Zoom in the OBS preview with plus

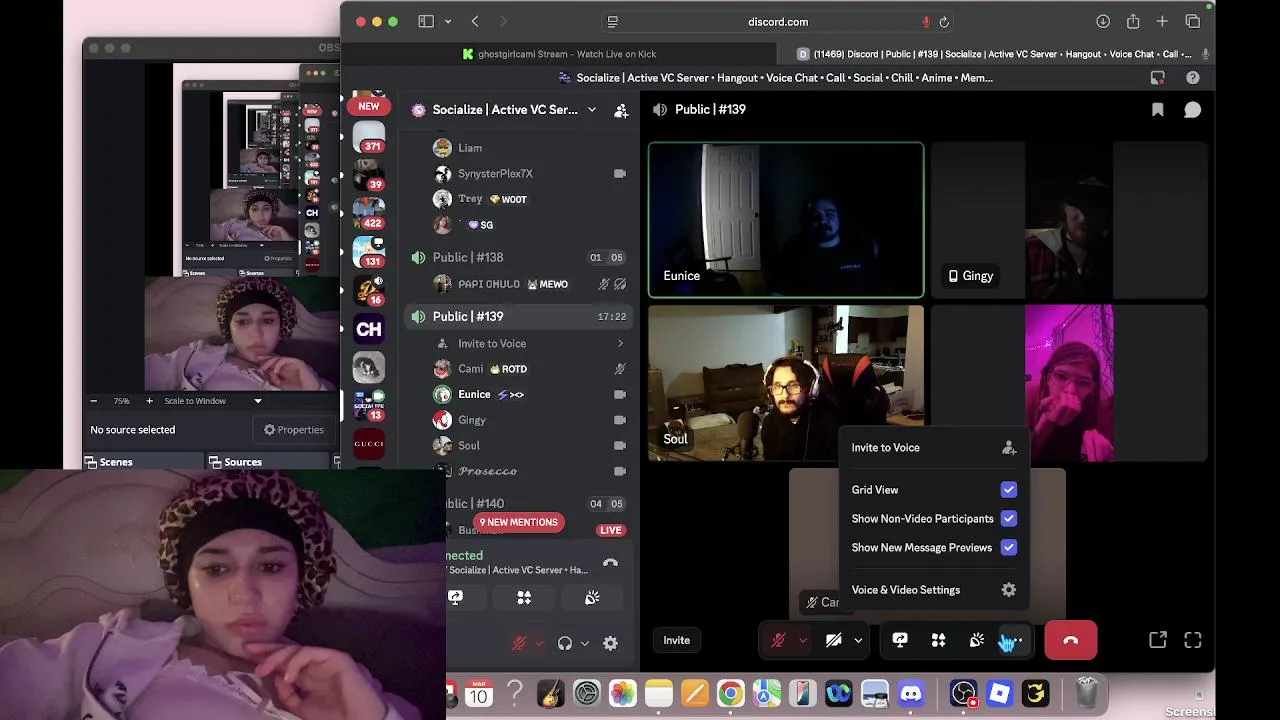(x=150, y=401)
